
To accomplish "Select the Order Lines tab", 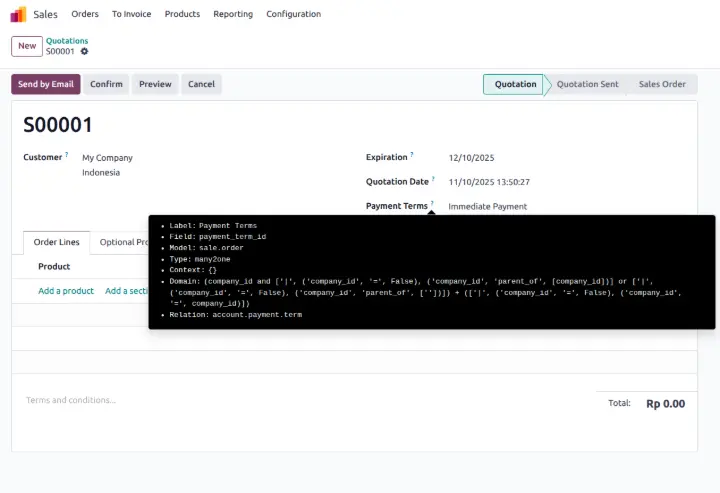I will (x=56, y=242).
